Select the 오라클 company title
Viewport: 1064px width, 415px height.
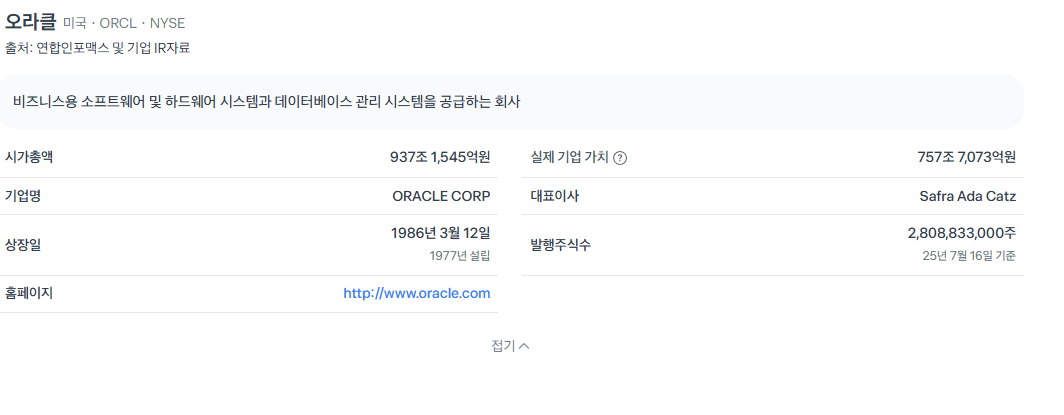pyautogui.click(x=31, y=22)
